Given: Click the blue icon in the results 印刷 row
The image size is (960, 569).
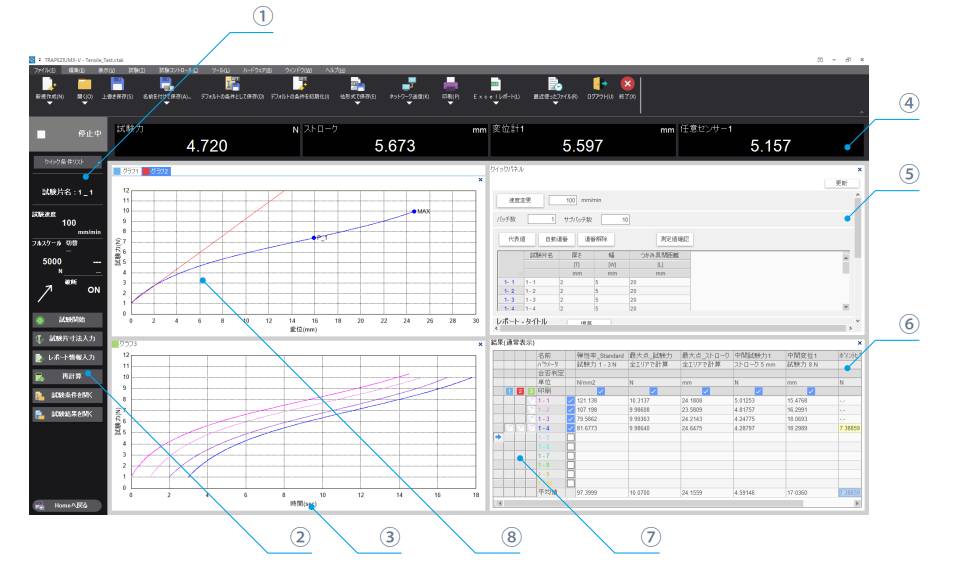Looking at the screenshot, I should pyautogui.click(x=509, y=391).
